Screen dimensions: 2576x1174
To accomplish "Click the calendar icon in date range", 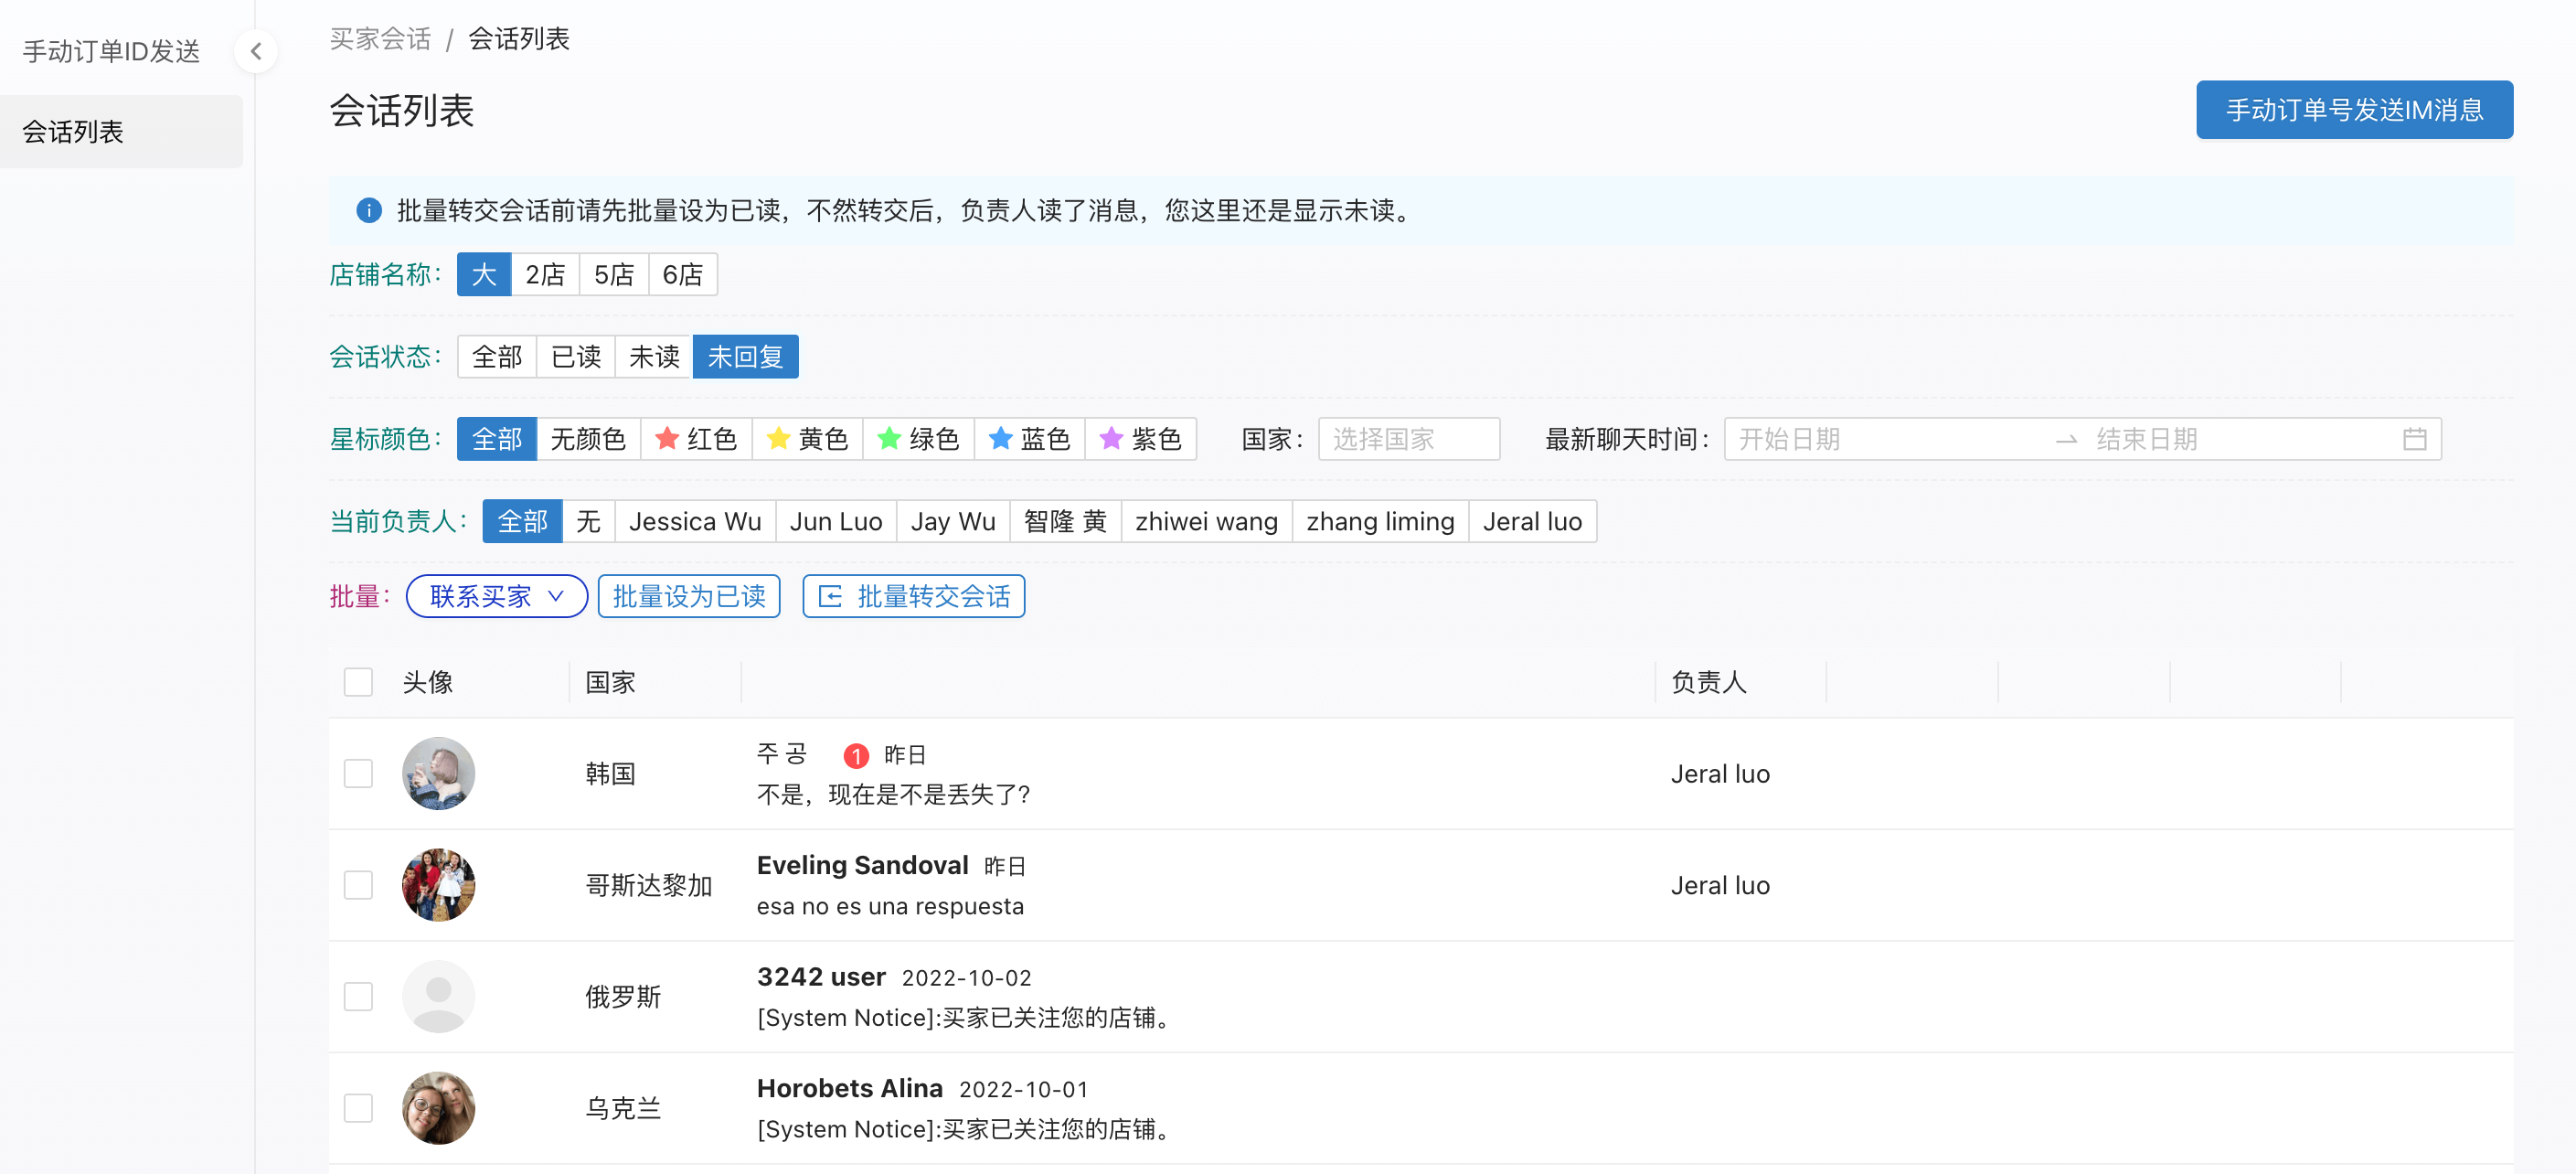I will (2414, 439).
